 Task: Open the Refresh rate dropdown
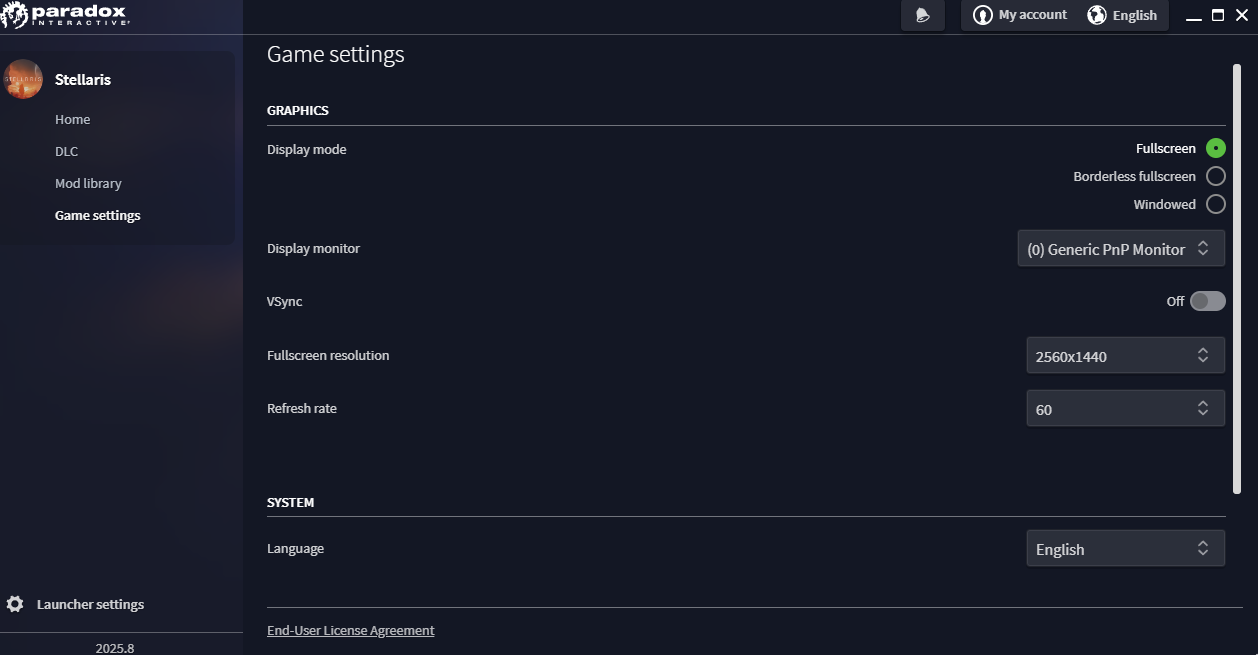[x=1125, y=409]
